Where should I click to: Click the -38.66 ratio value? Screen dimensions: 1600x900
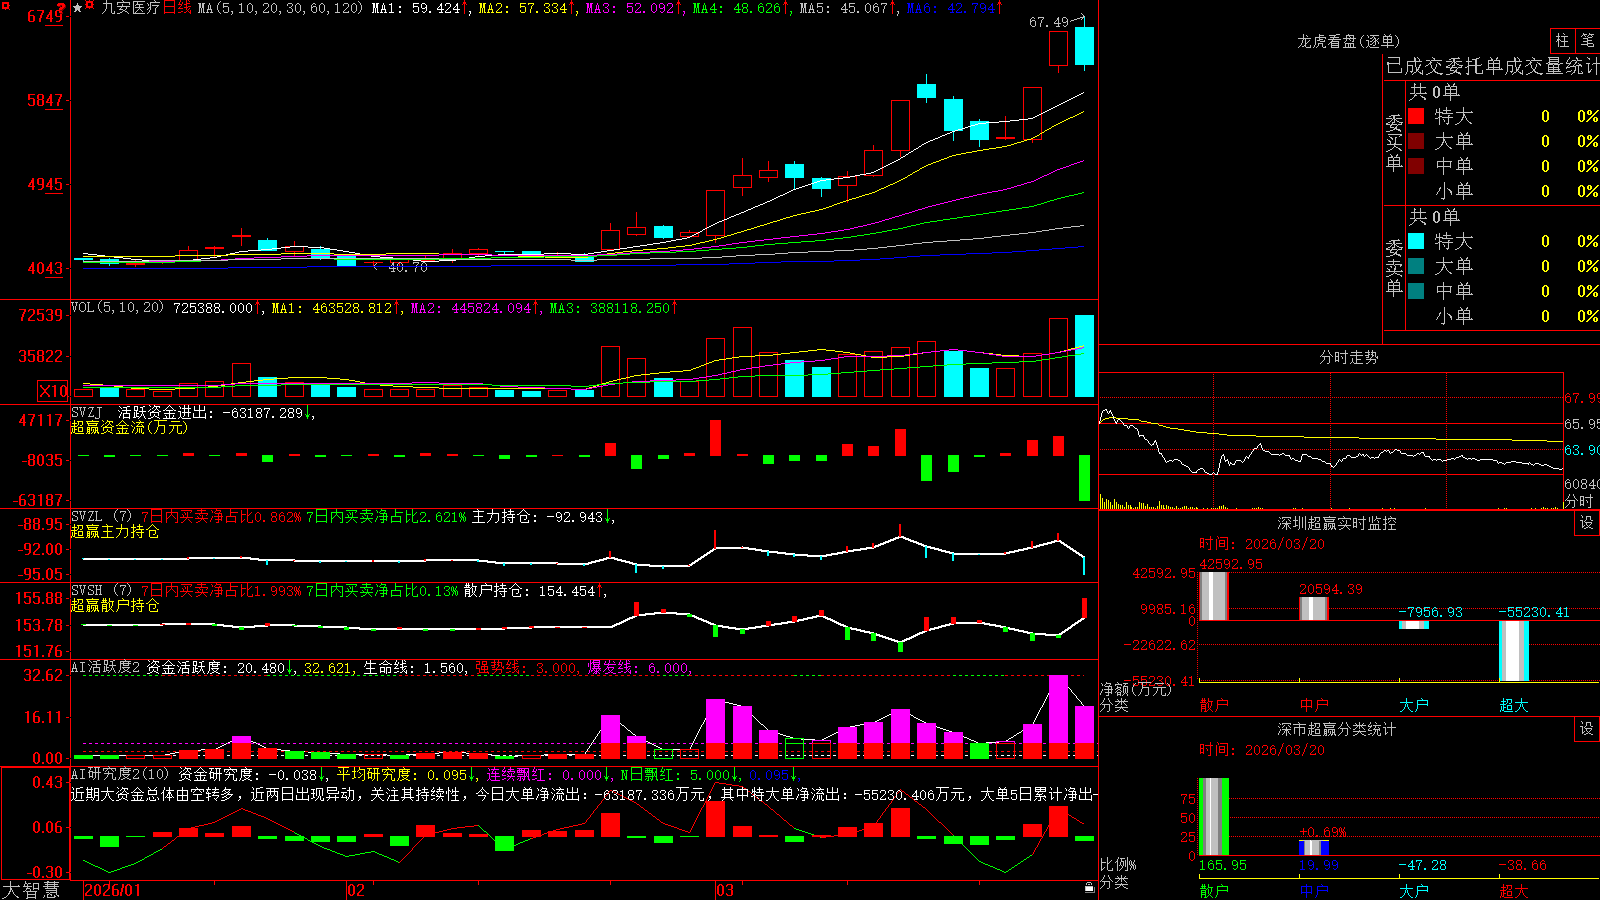point(1522,865)
